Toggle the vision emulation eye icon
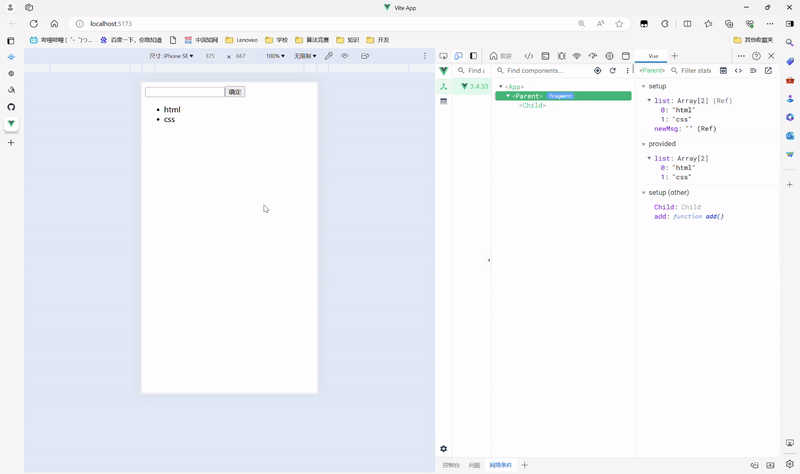Screen dimensions: 800x474 tap(345, 56)
